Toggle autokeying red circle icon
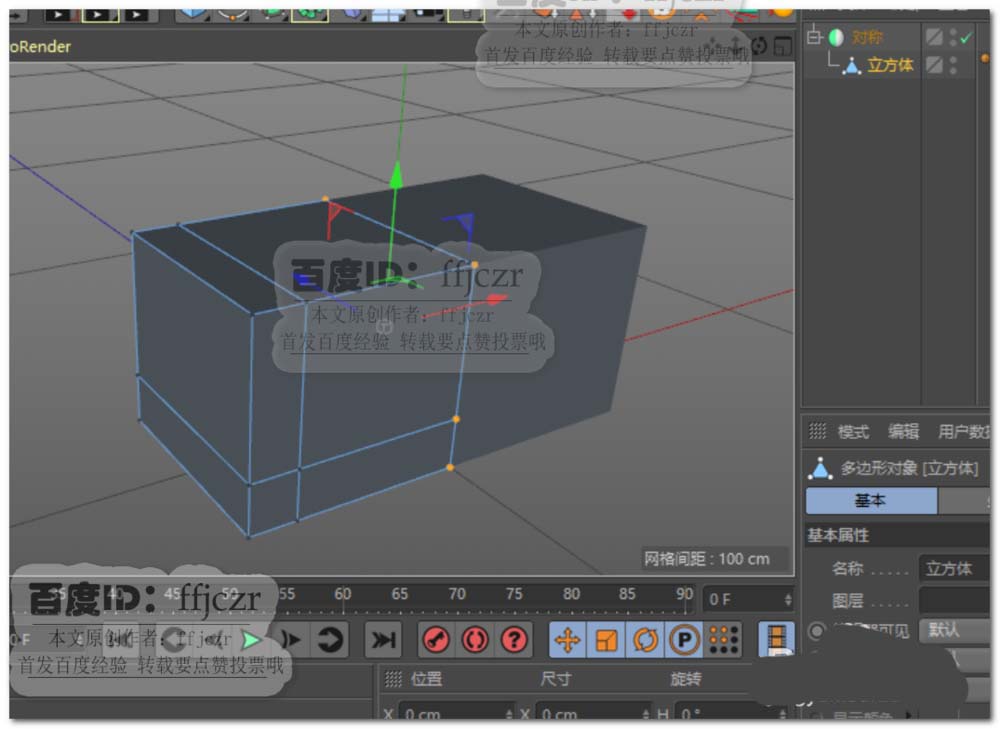 475,640
